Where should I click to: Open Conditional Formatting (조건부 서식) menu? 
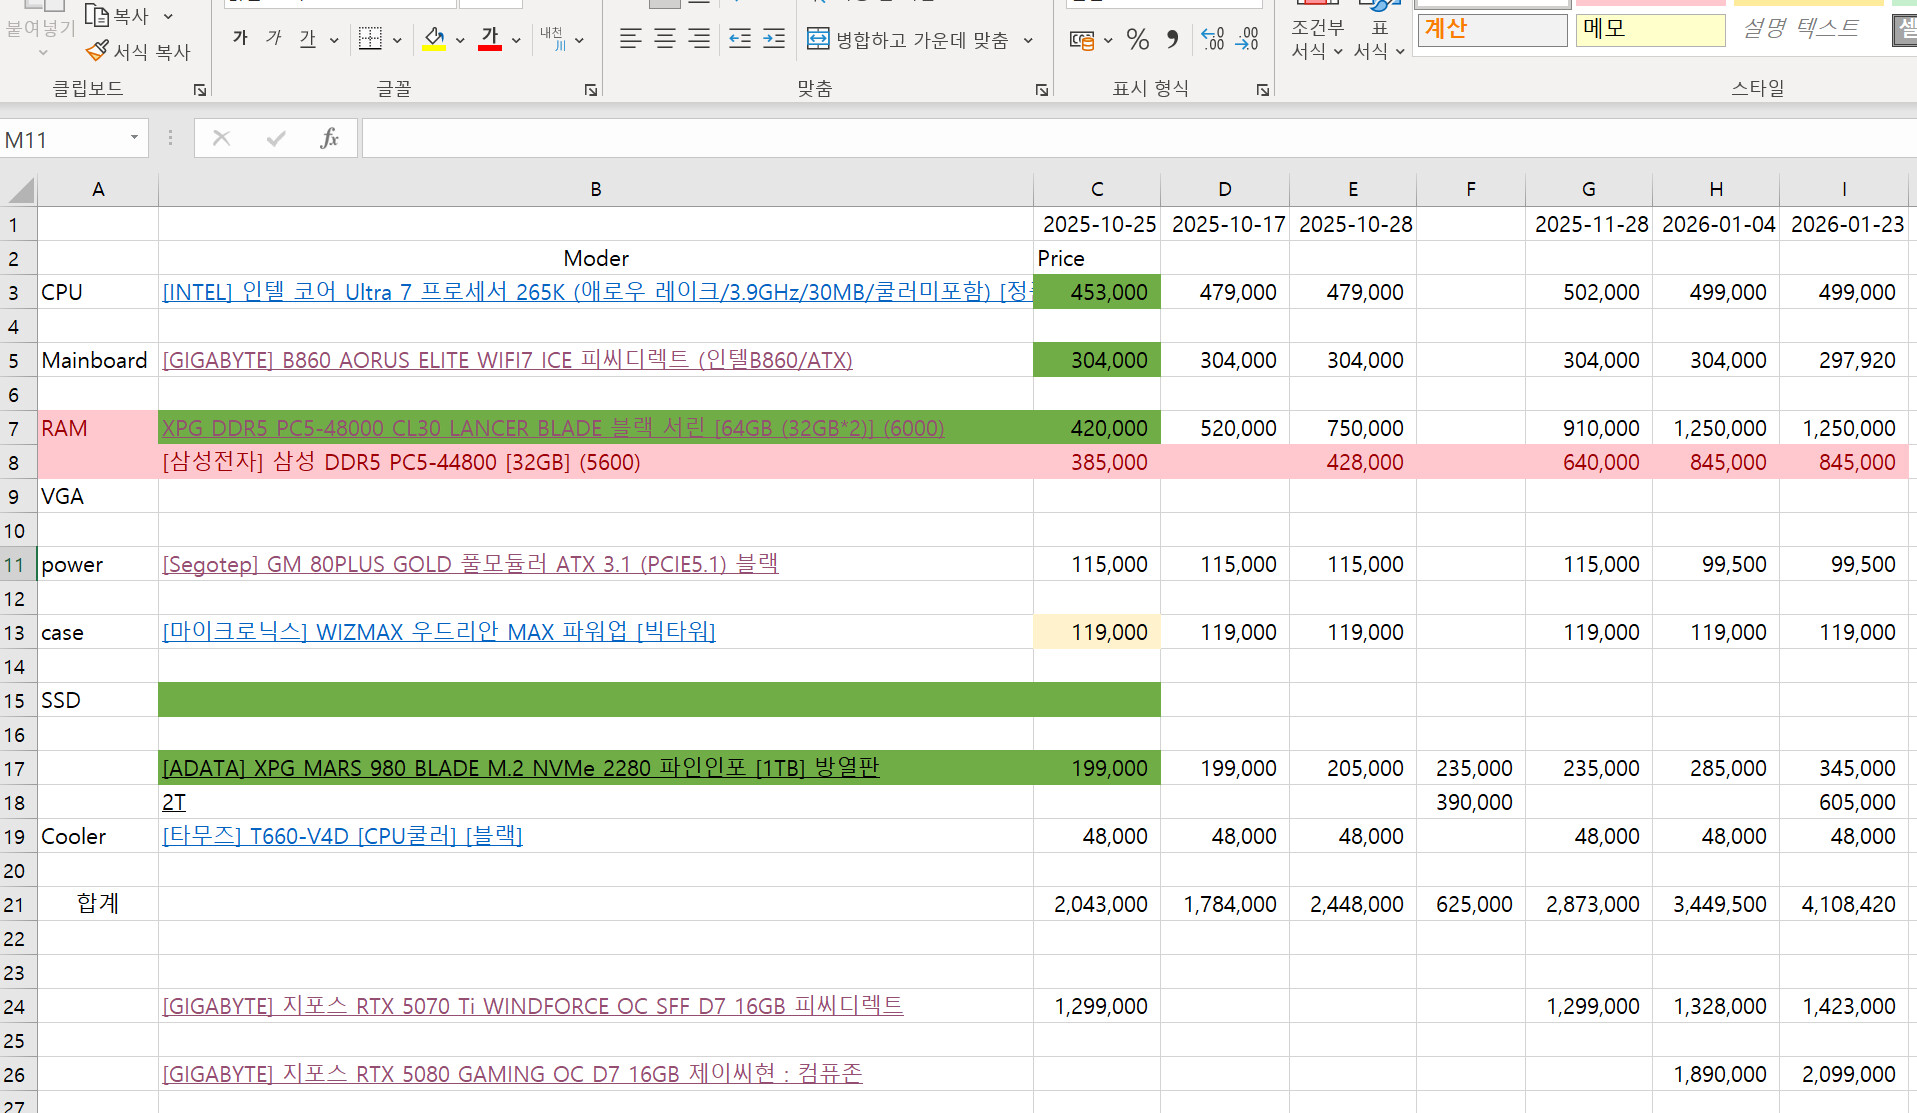(1316, 39)
